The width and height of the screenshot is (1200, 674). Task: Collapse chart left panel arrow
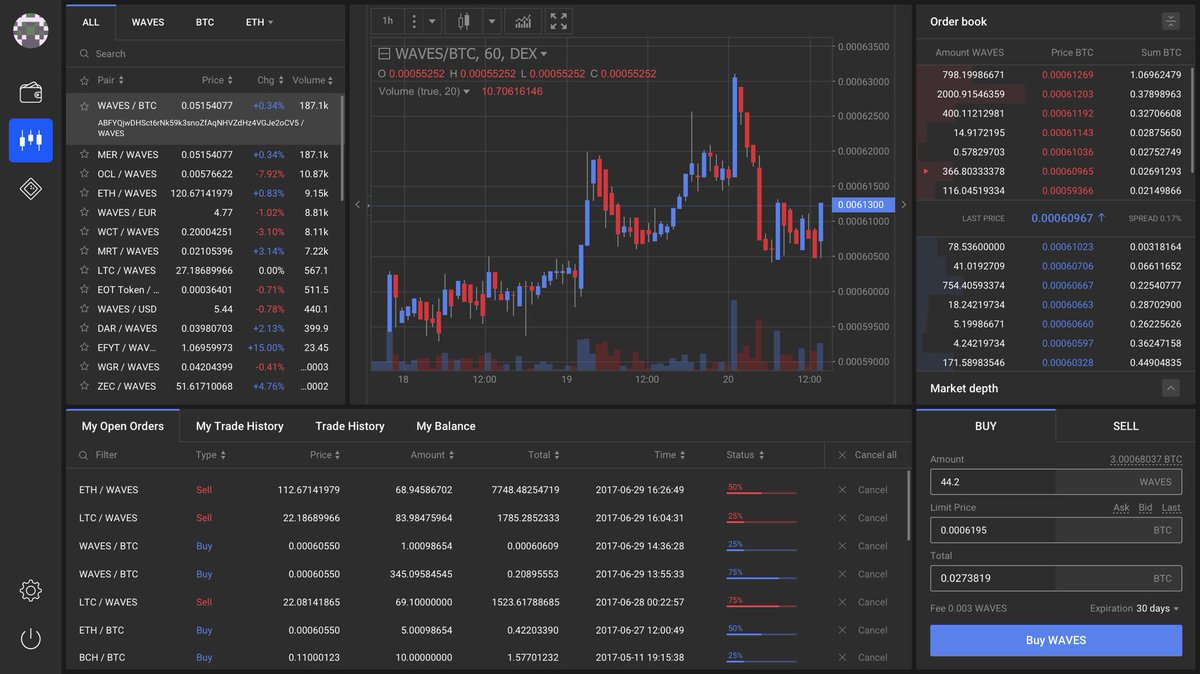click(x=358, y=204)
